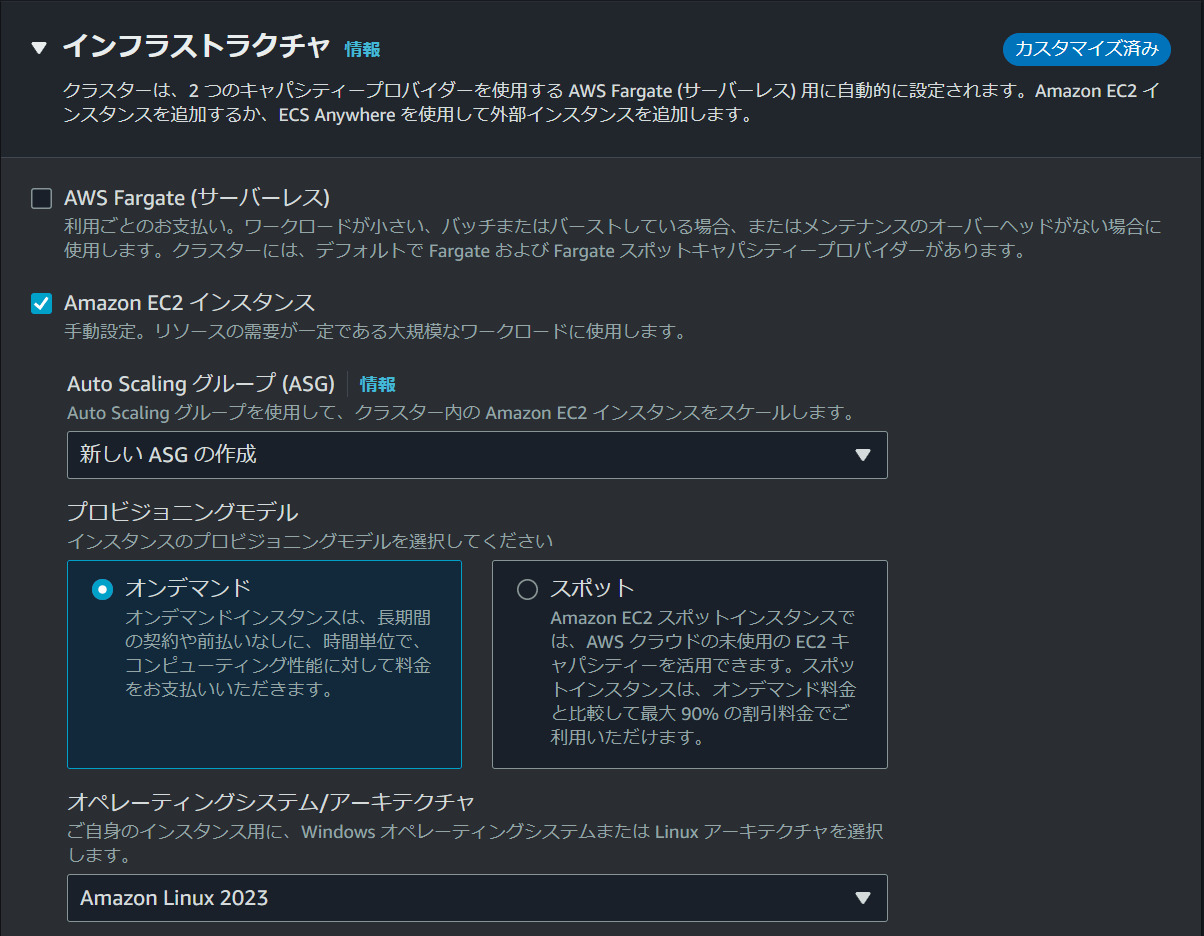
Task: Click プロビジョニングモデル label text
Action: [x=183, y=512]
